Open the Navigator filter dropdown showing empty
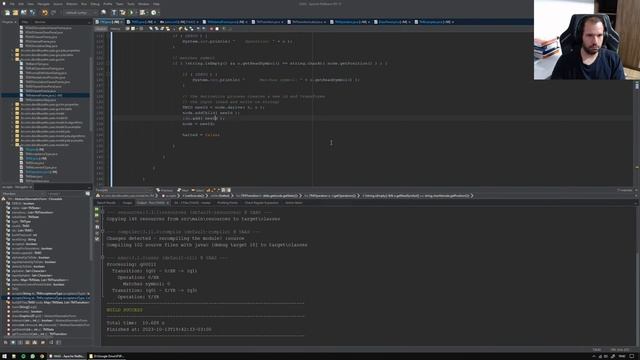The width and height of the screenshot is (640, 360). pyautogui.click(x=65, y=194)
